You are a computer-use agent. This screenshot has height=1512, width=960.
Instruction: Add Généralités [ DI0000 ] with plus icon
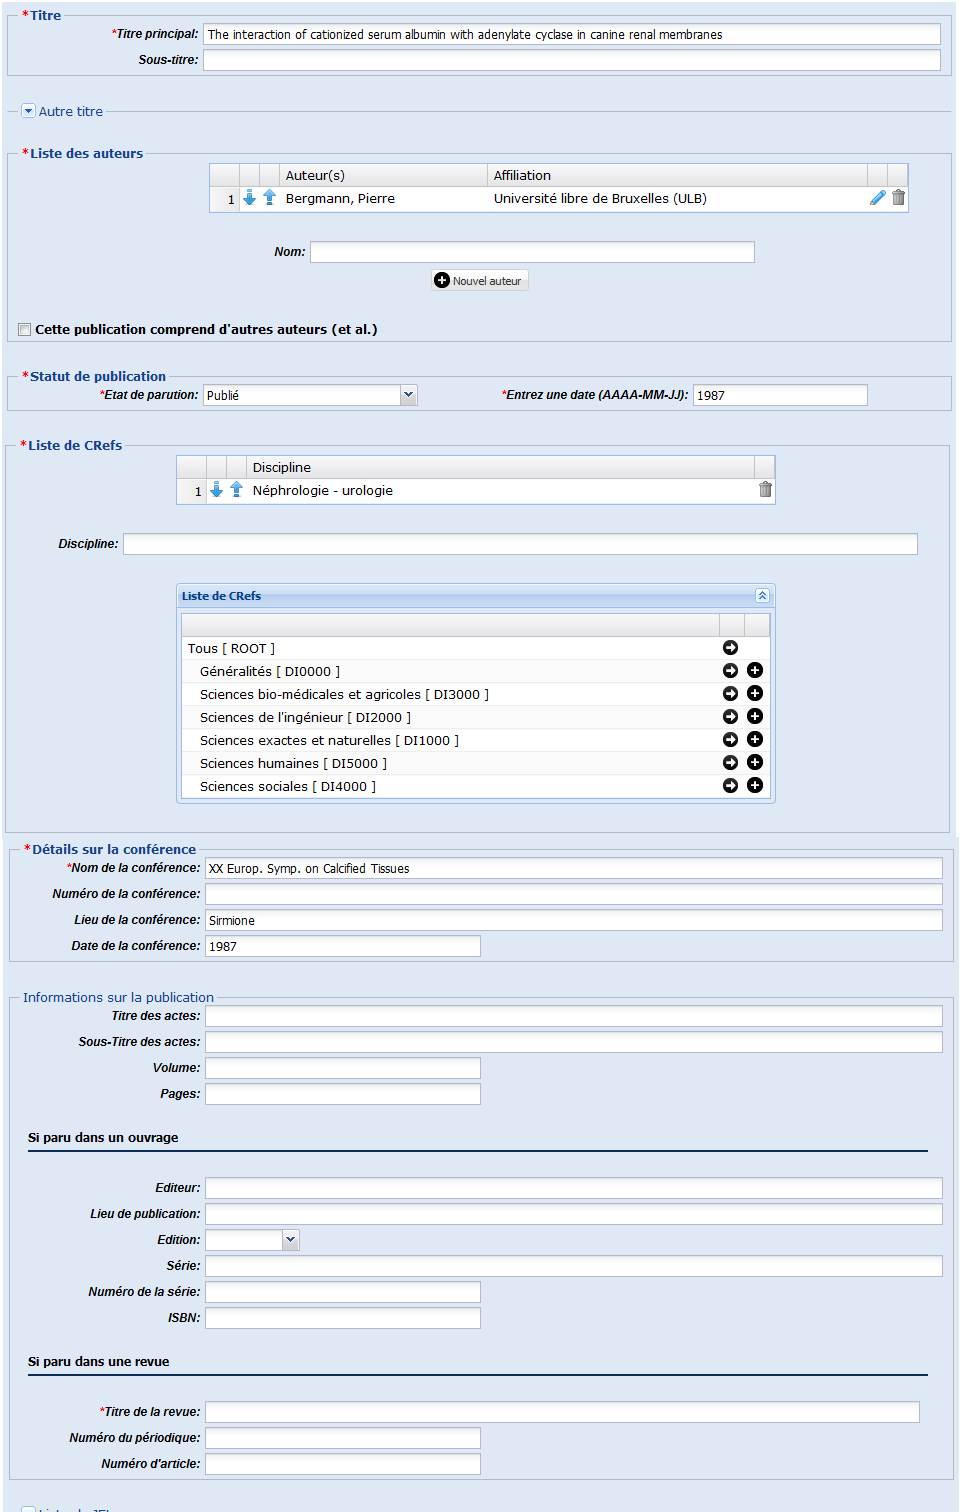[755, 671]
